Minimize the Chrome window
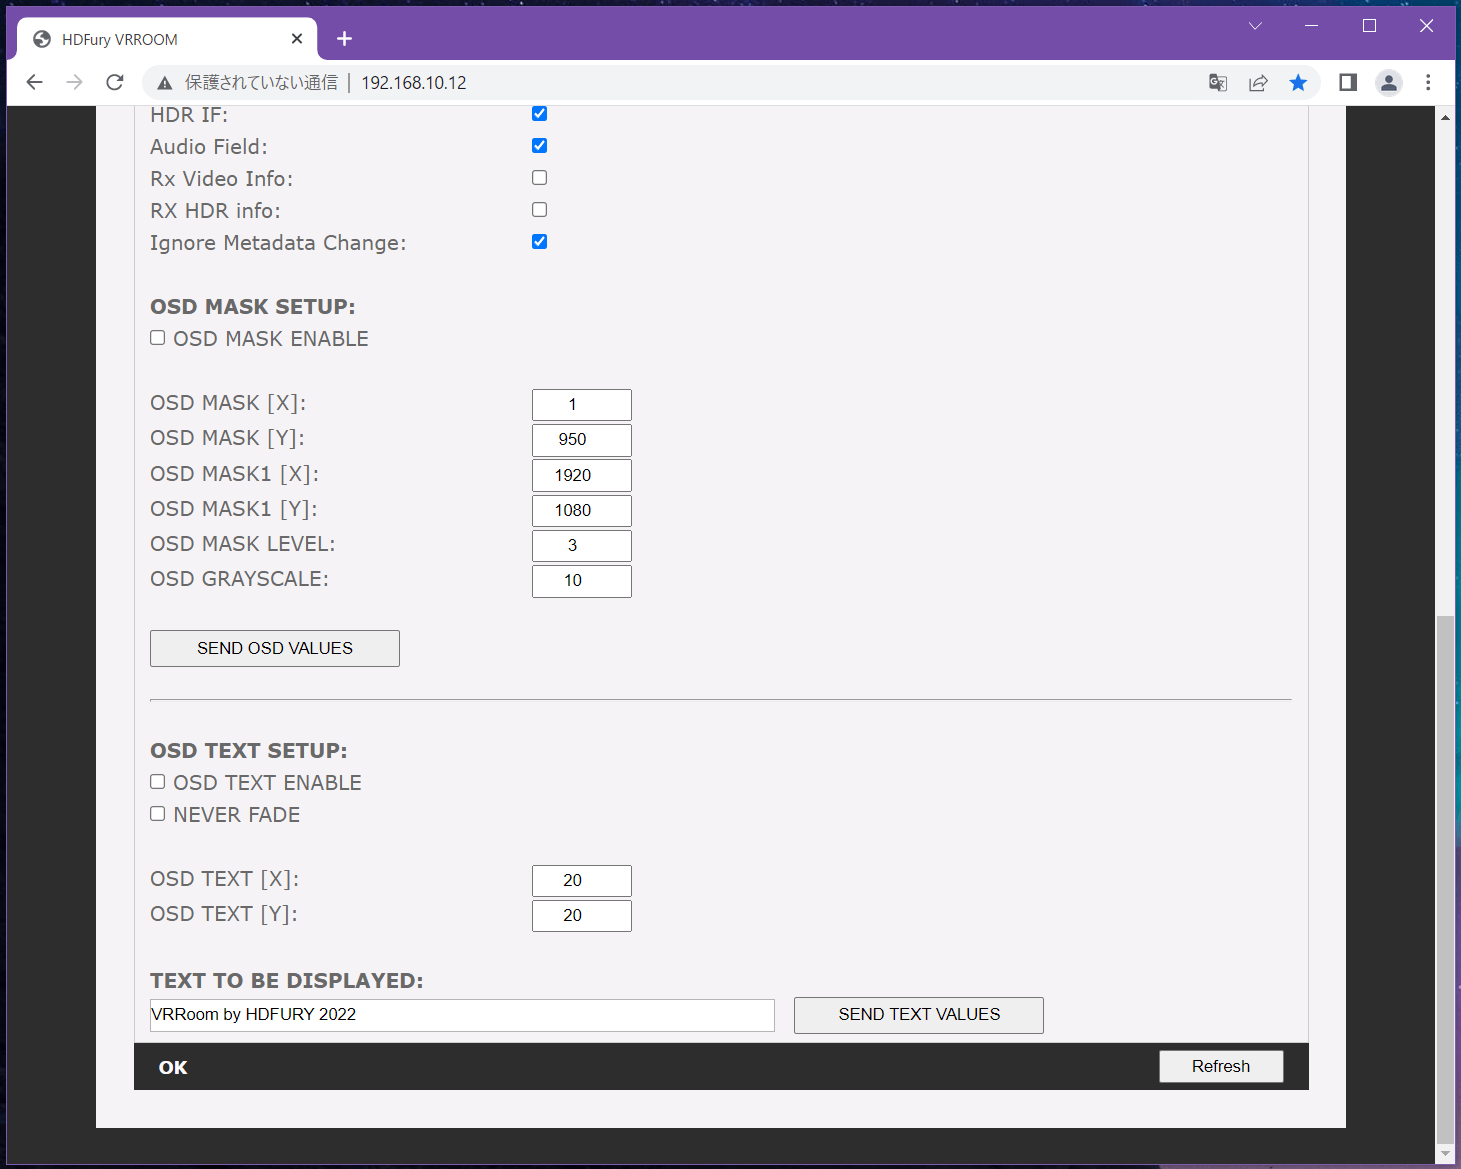 click(x=1312, y=26)
